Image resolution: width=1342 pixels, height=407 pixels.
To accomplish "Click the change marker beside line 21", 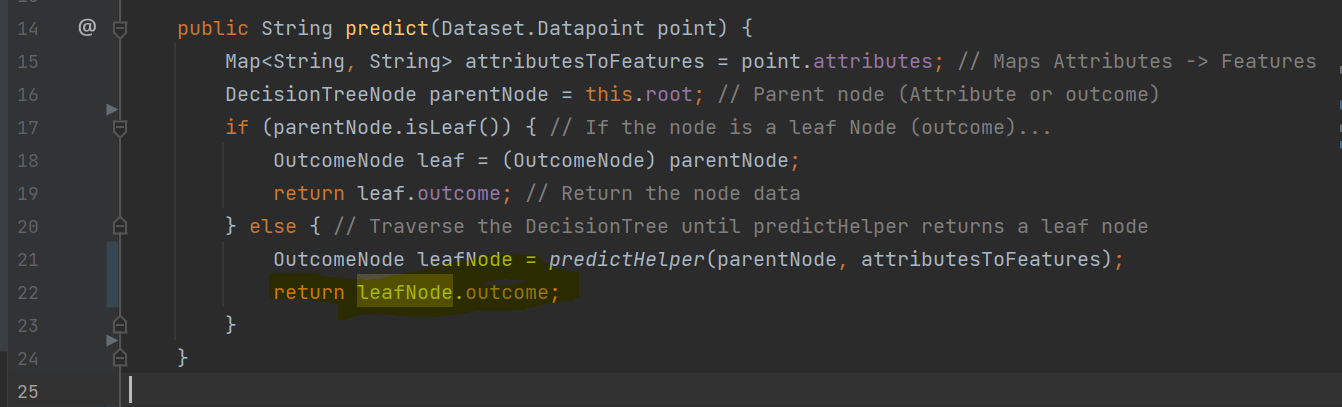I will pyautogui.click(x=113, y=260).
